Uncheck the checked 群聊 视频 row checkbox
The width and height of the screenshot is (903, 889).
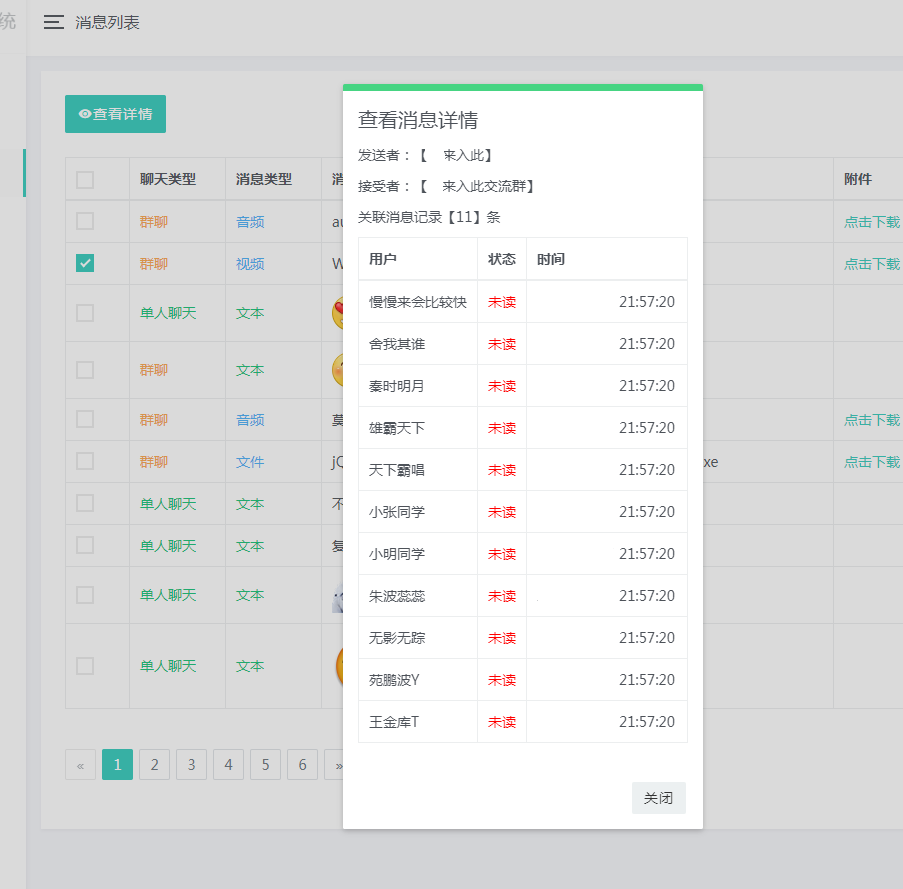click(85, 263)
